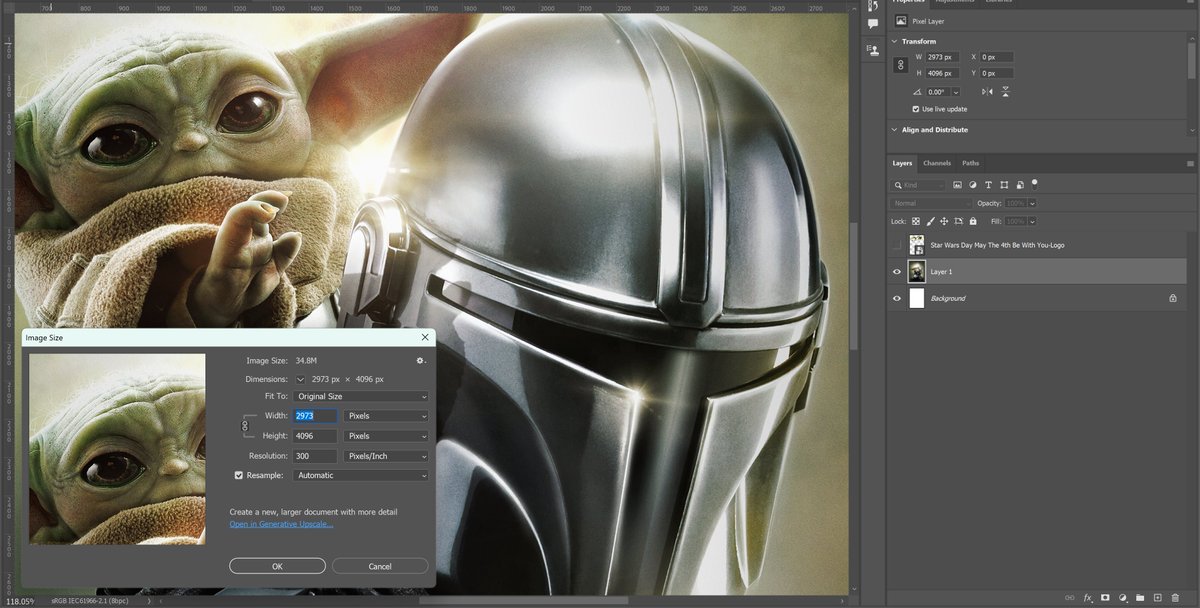Viewport: 1200px width, 608px height.
Task: Open Image Size dialog settings gear
Action: click(421, 360)
